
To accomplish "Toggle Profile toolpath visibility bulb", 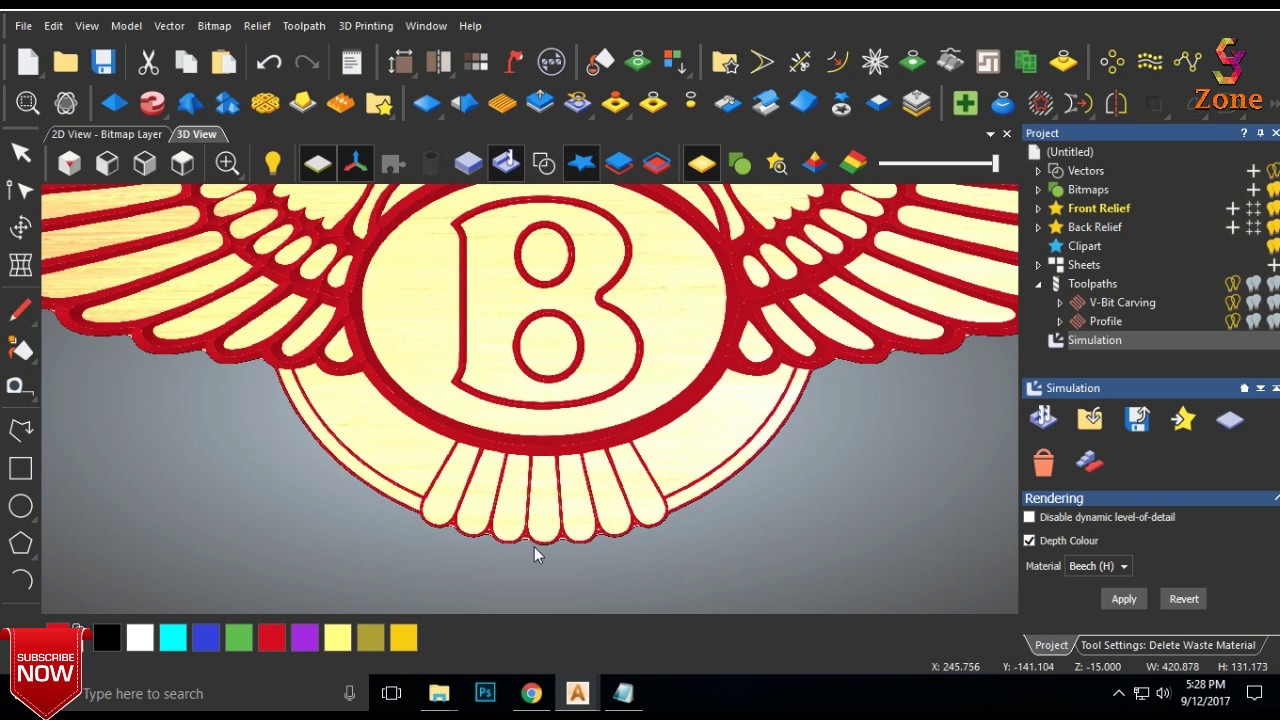I will pos(1233,321).
